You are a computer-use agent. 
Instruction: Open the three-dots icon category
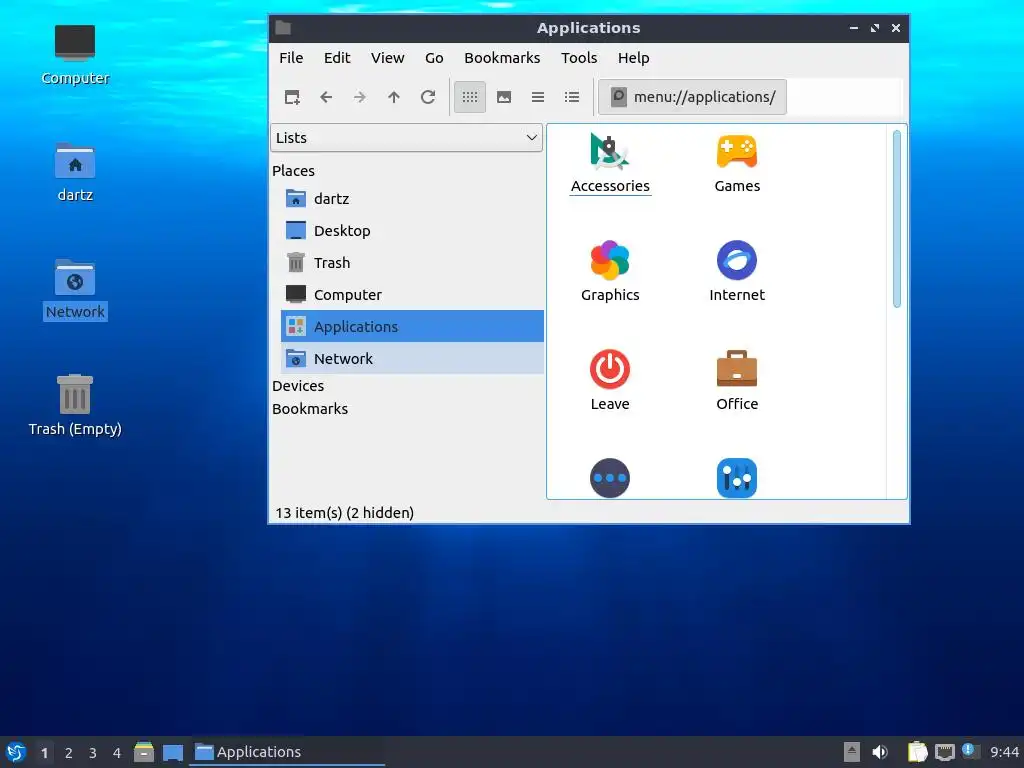(x=610, y=478)
